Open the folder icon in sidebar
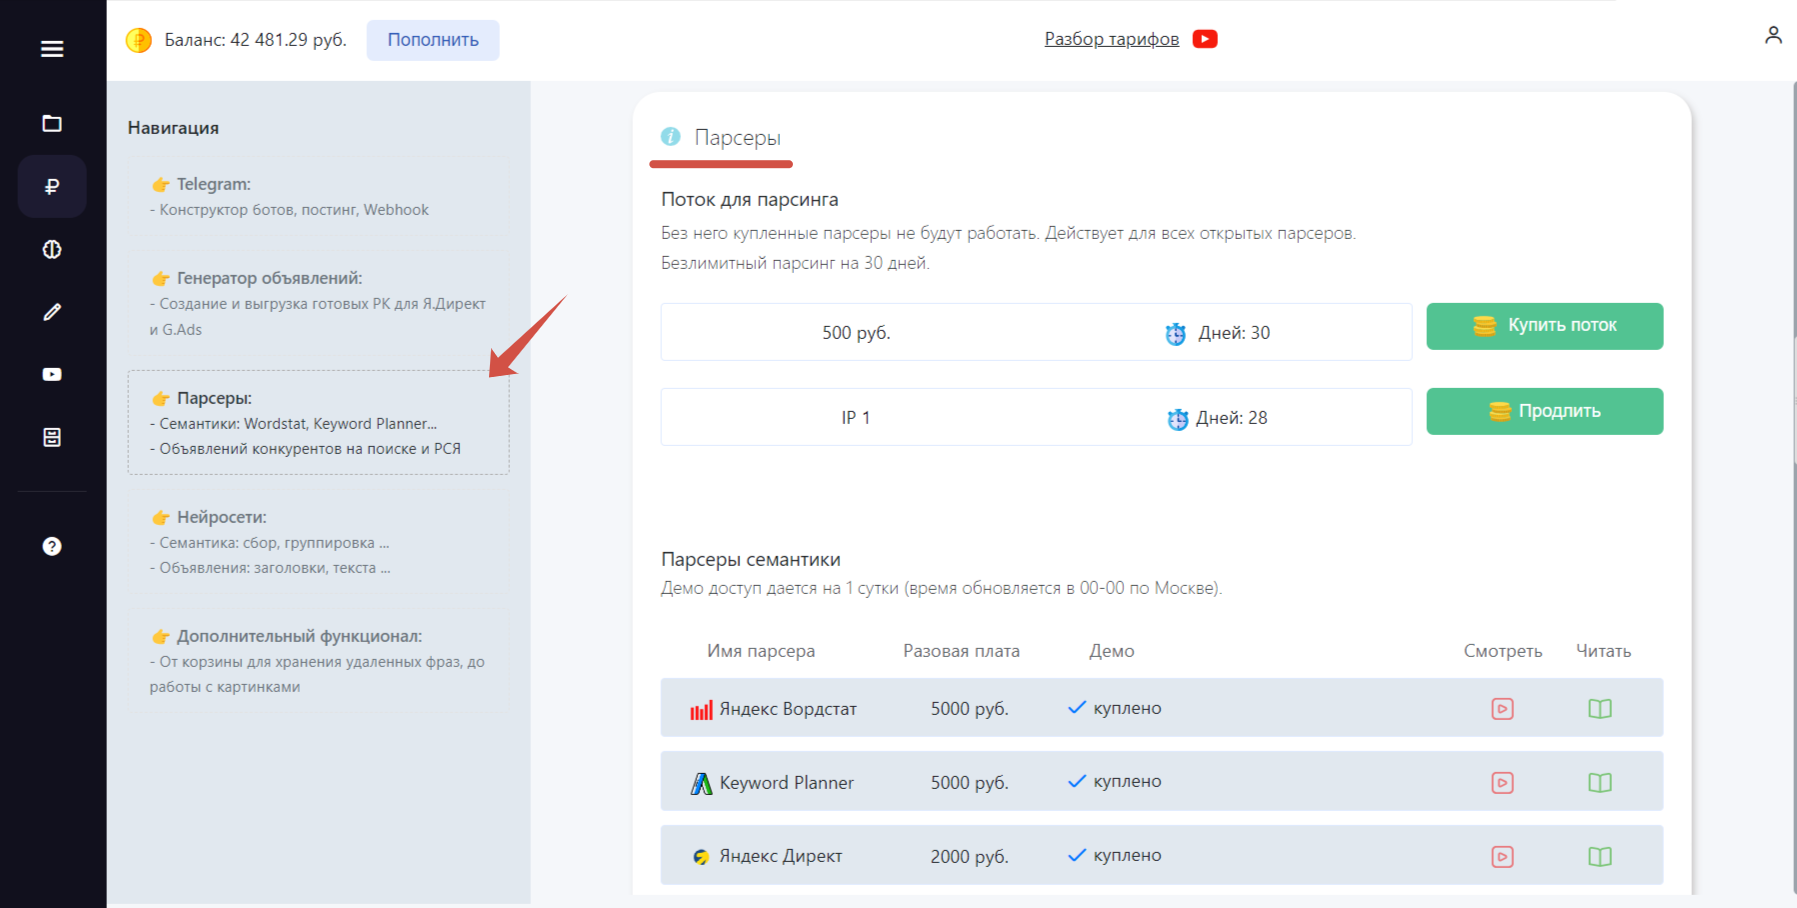 [x=52, y=123]
